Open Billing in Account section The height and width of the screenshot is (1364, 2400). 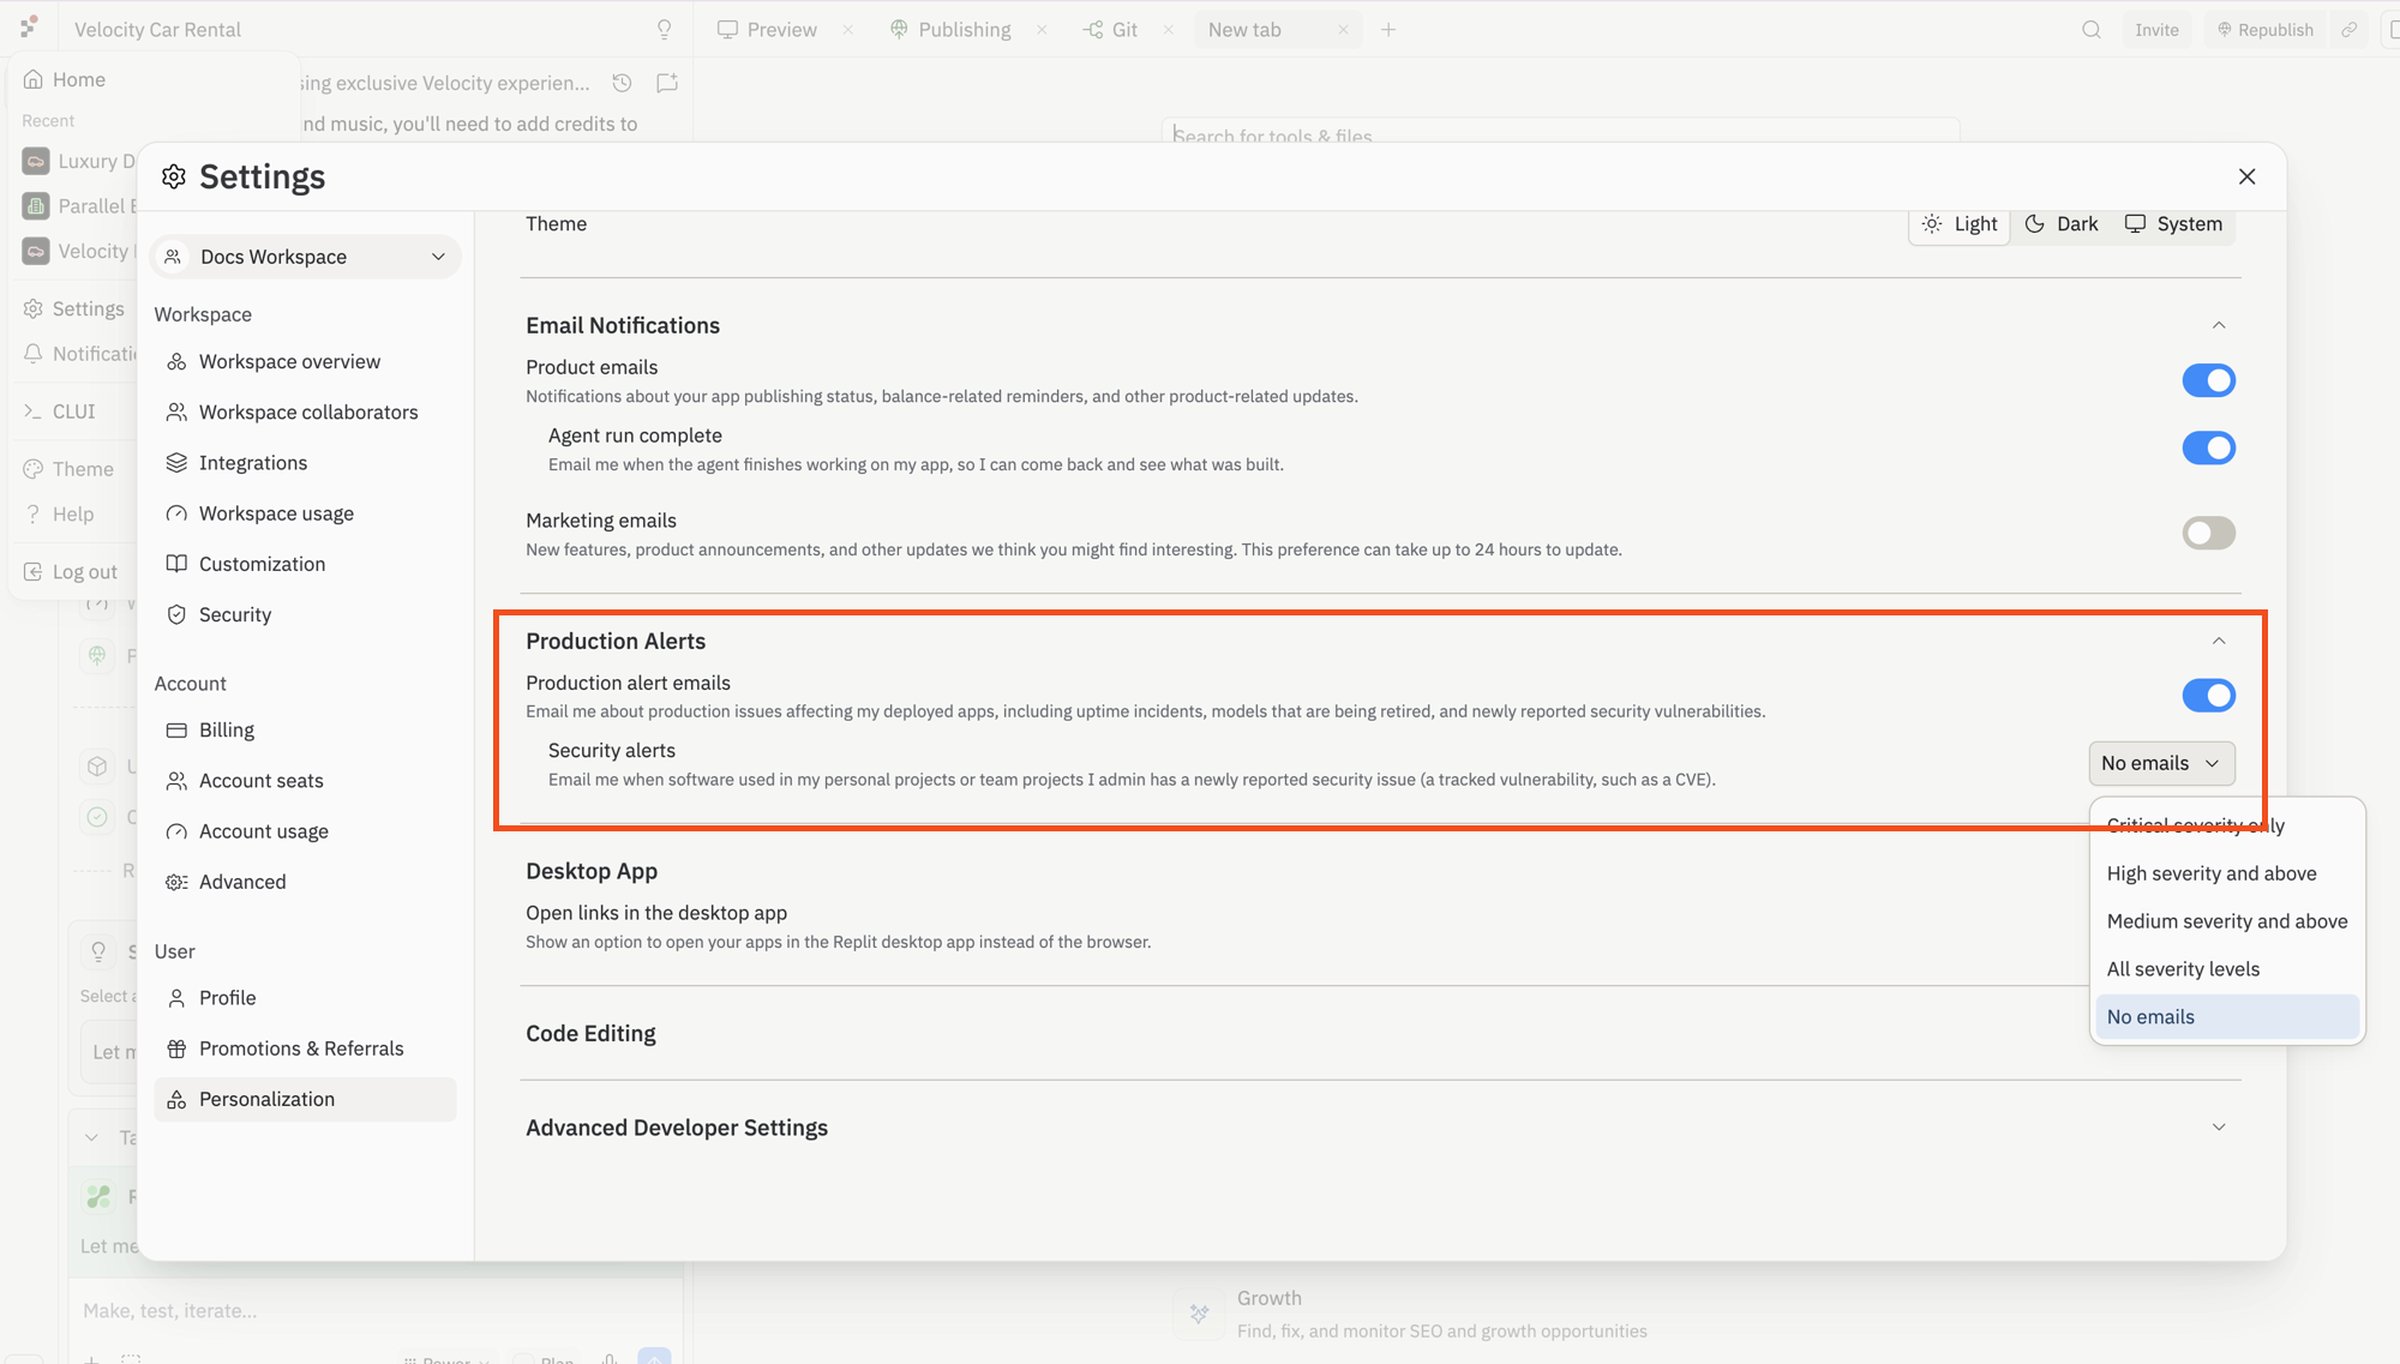pyautogui.click(x=226, y=730)
